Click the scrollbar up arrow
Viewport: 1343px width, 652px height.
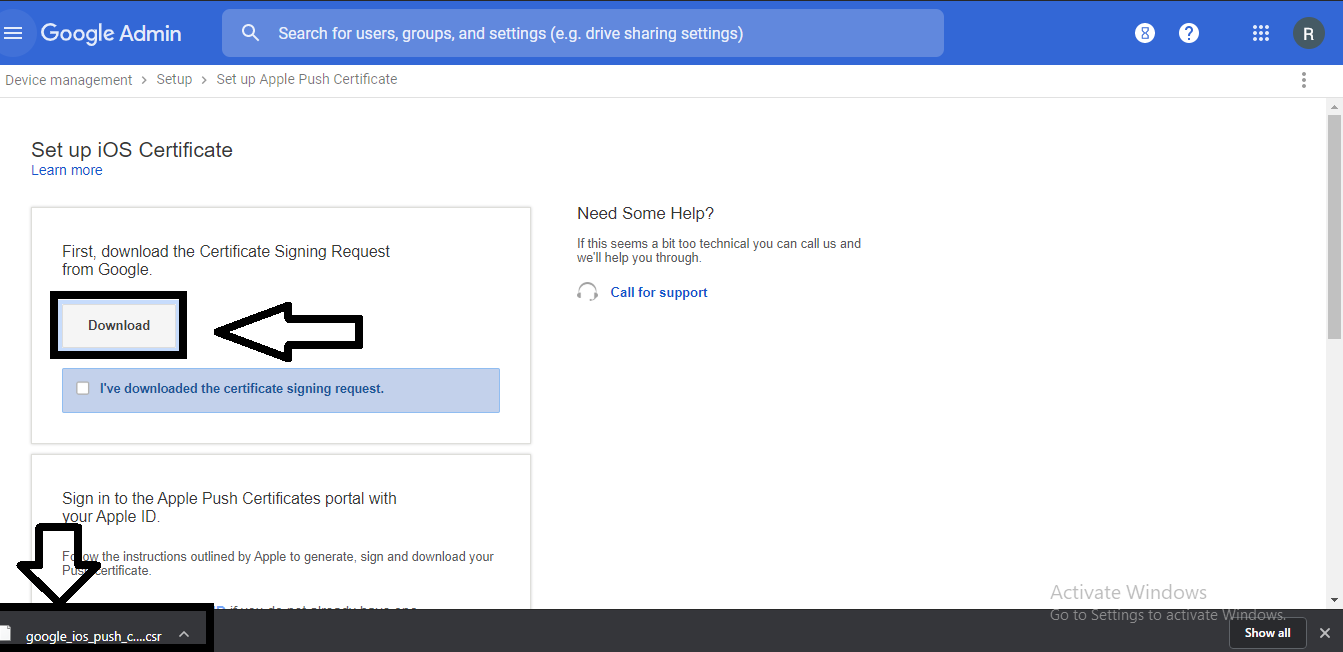click(1335, 105)
